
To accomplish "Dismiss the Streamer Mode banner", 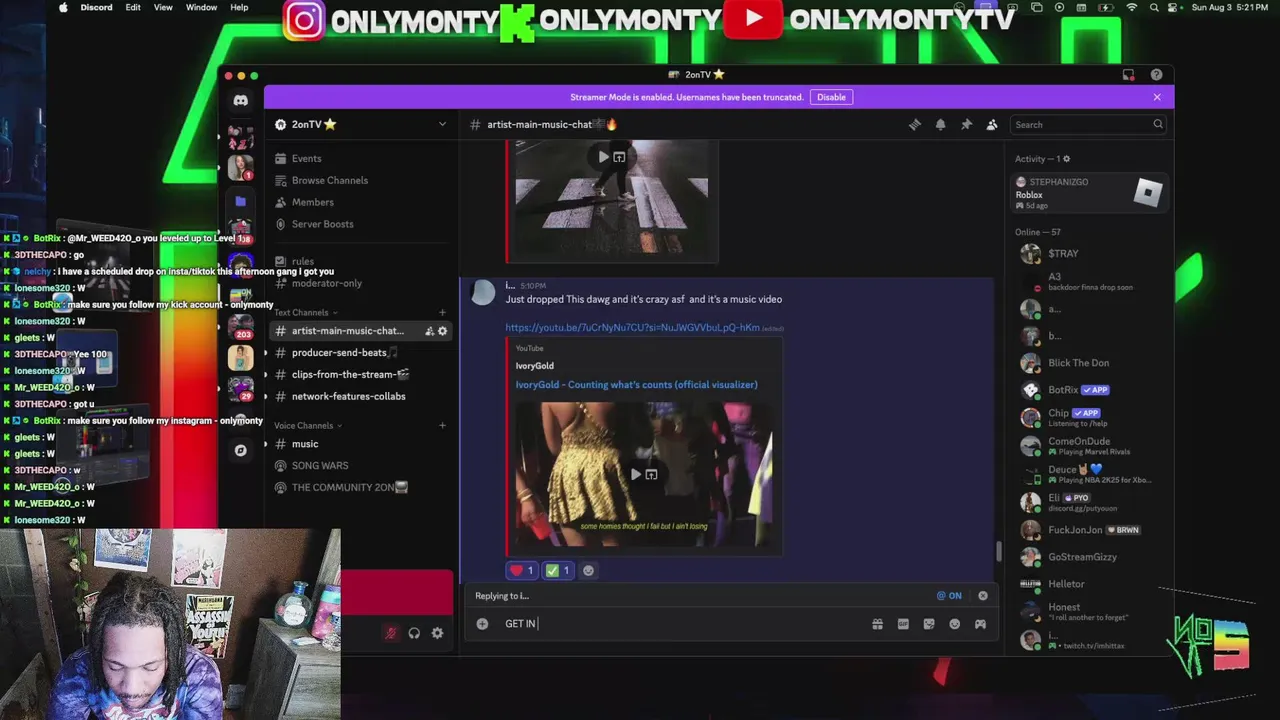I will point(1157,97).
